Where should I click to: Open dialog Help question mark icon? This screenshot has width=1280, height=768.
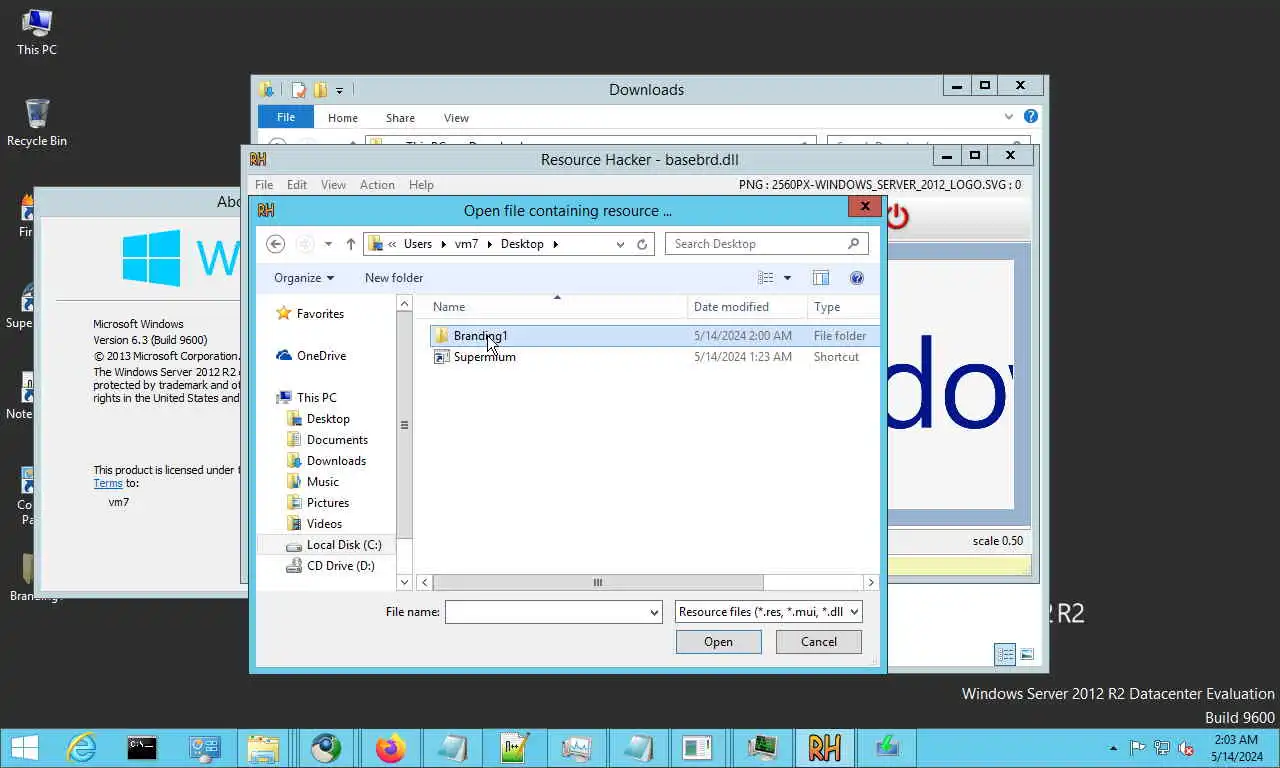(857, 278)
